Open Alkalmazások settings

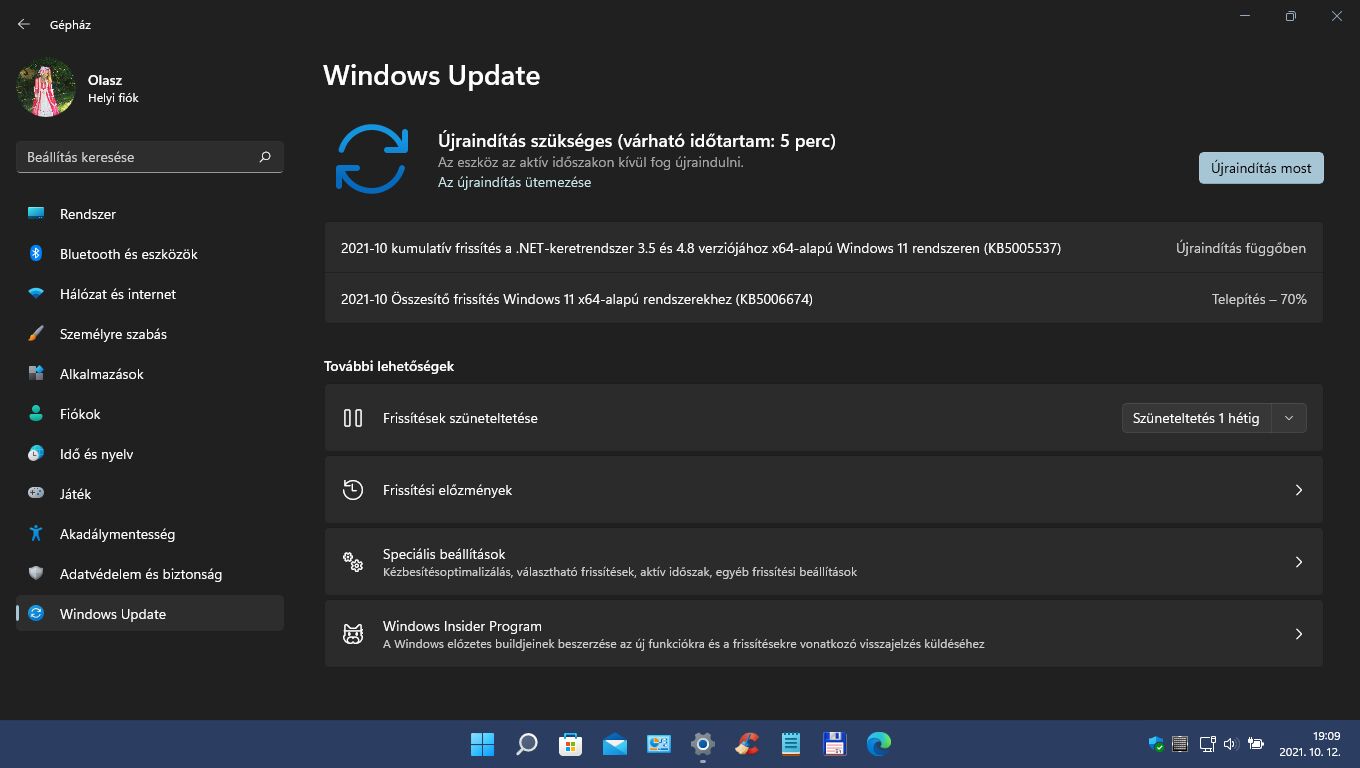coord(150,374)
